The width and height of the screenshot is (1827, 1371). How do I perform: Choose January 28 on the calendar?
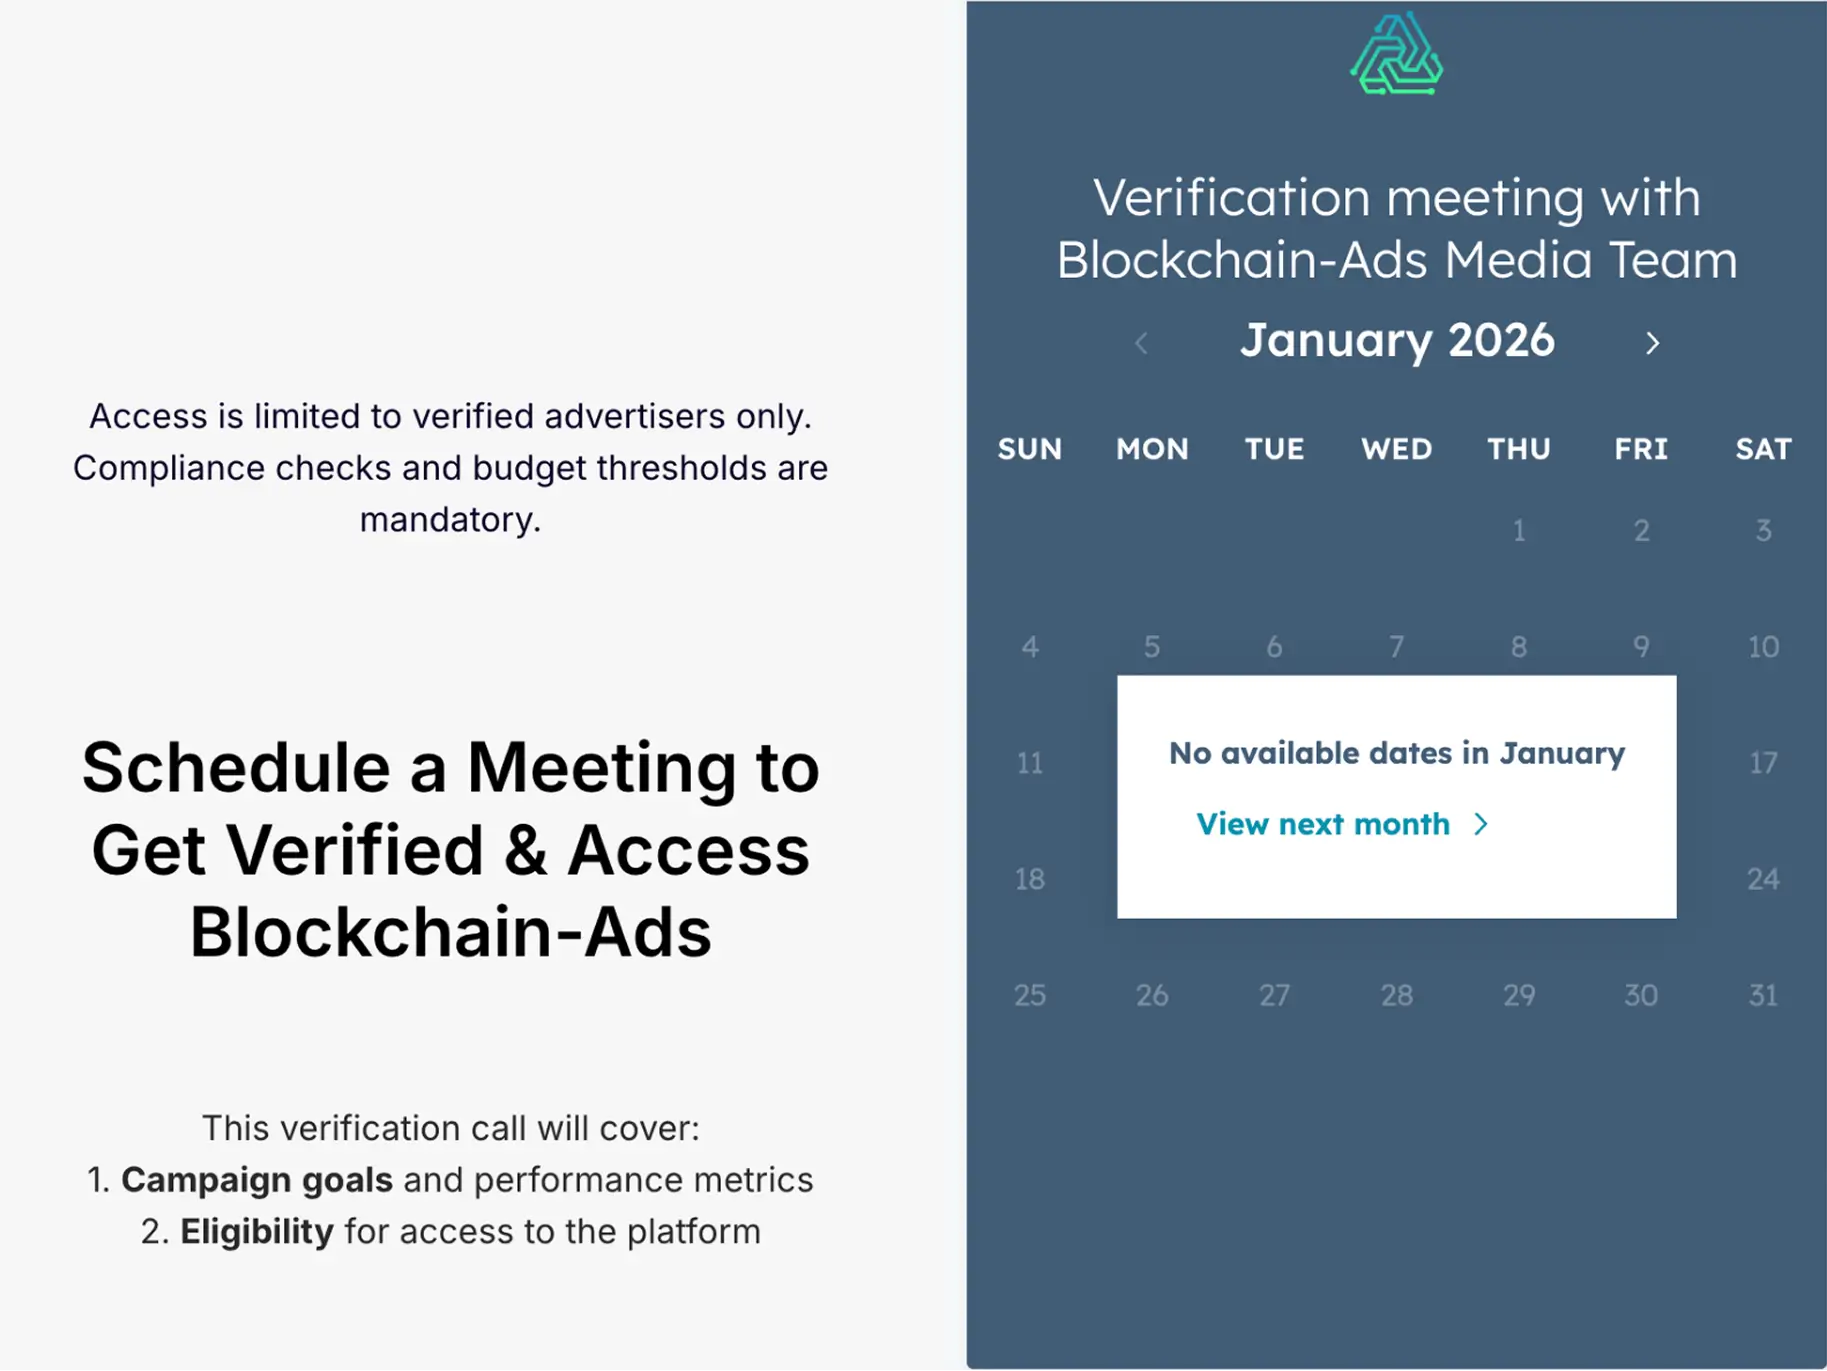click(x=1396, y=995)
